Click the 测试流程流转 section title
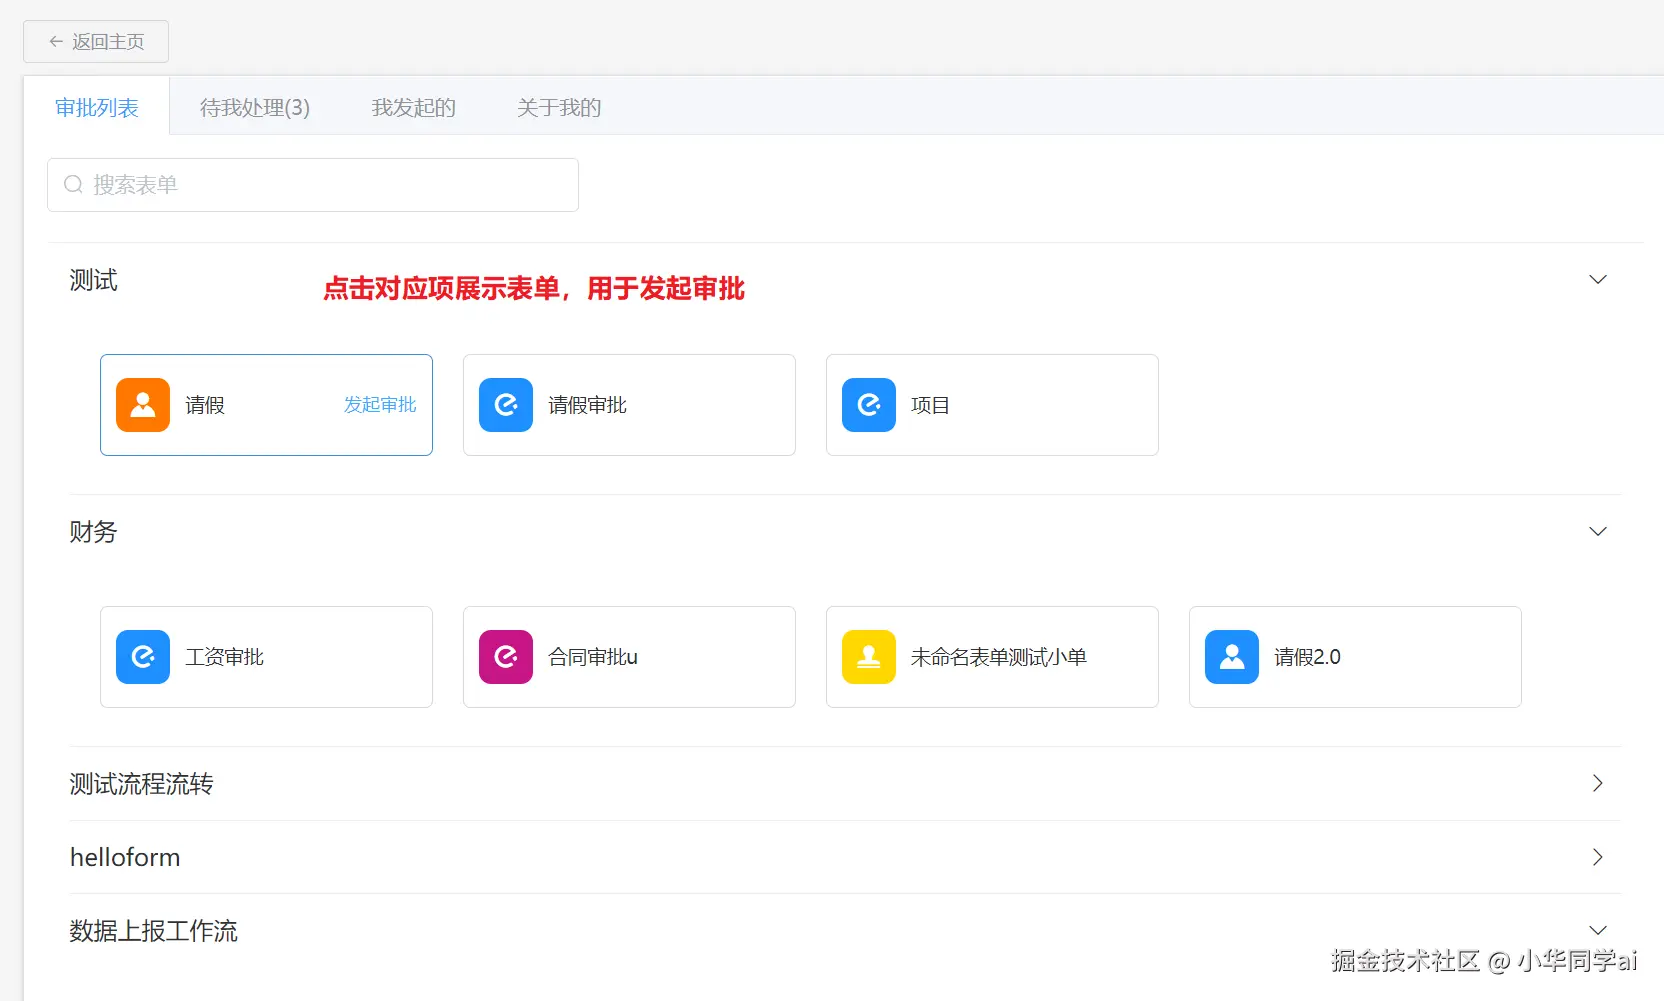 pyautogui.click(x=142, y=784)
